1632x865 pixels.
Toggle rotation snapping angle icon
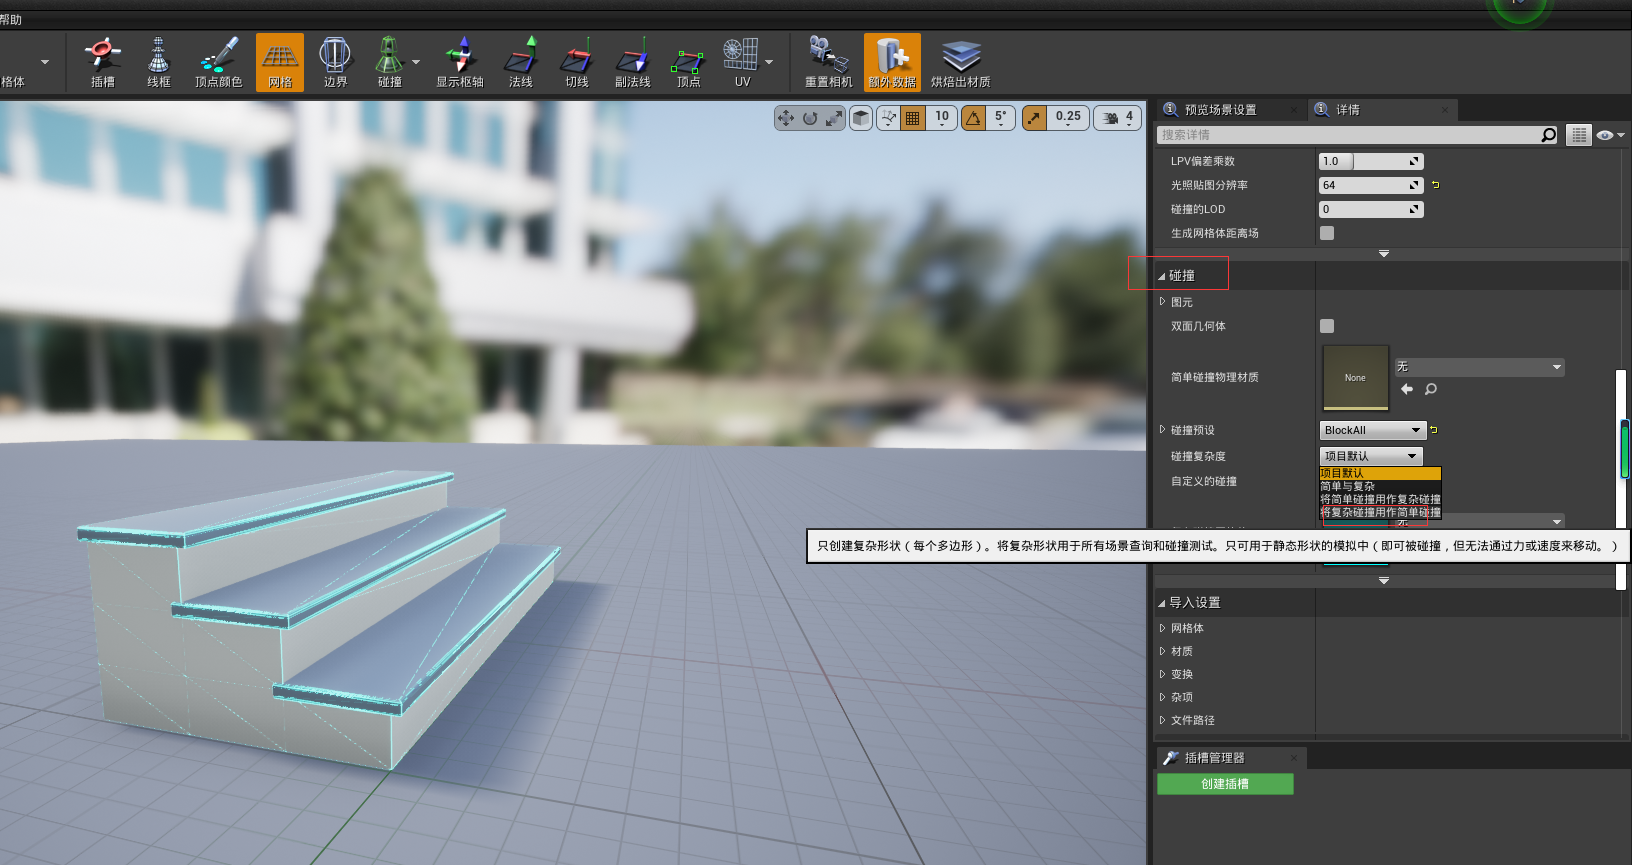click(x=973, y=118)
